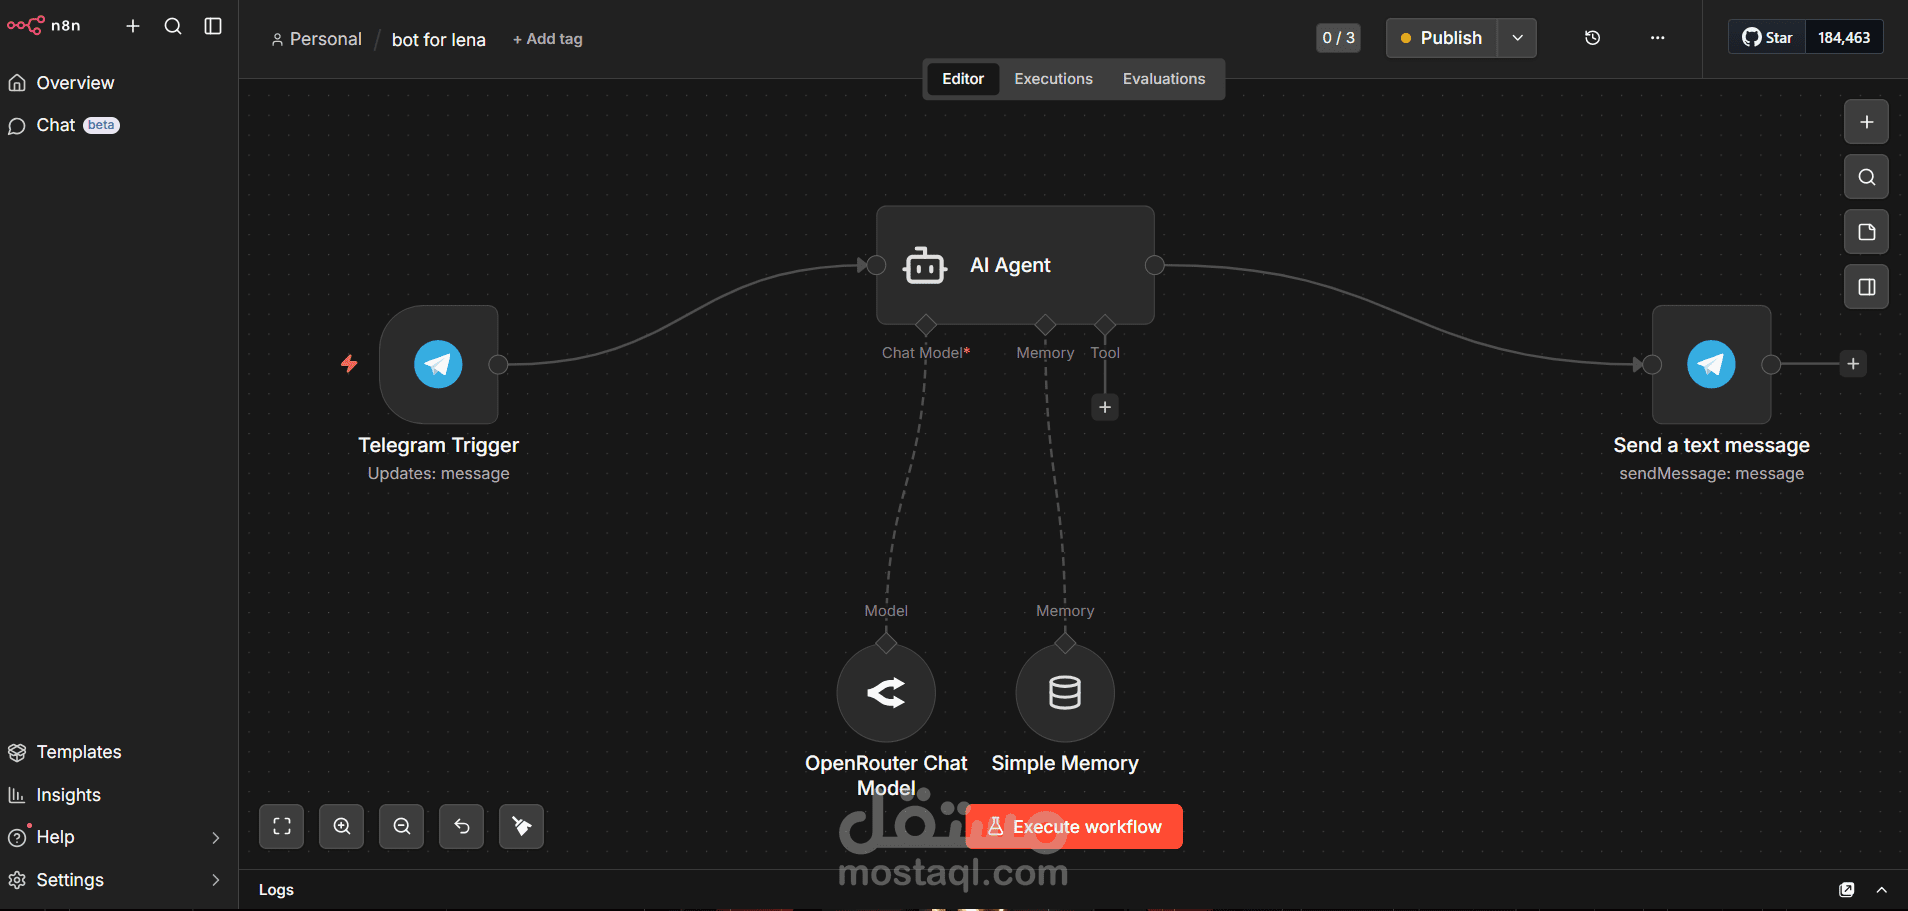Add a sticky note to the canvas
Image resolution: width=1908 pixels, height=911 pixels.
[1866, 232]
